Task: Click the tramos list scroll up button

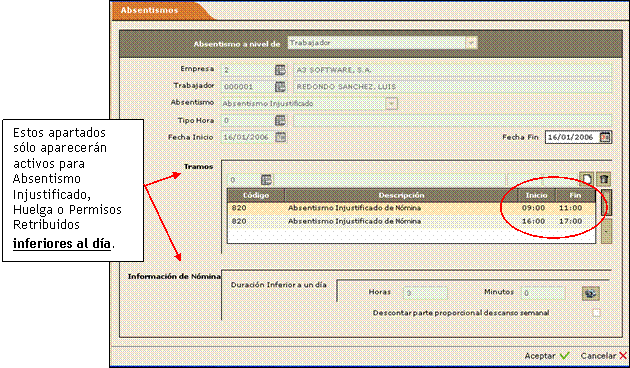Action: [606, 202]
